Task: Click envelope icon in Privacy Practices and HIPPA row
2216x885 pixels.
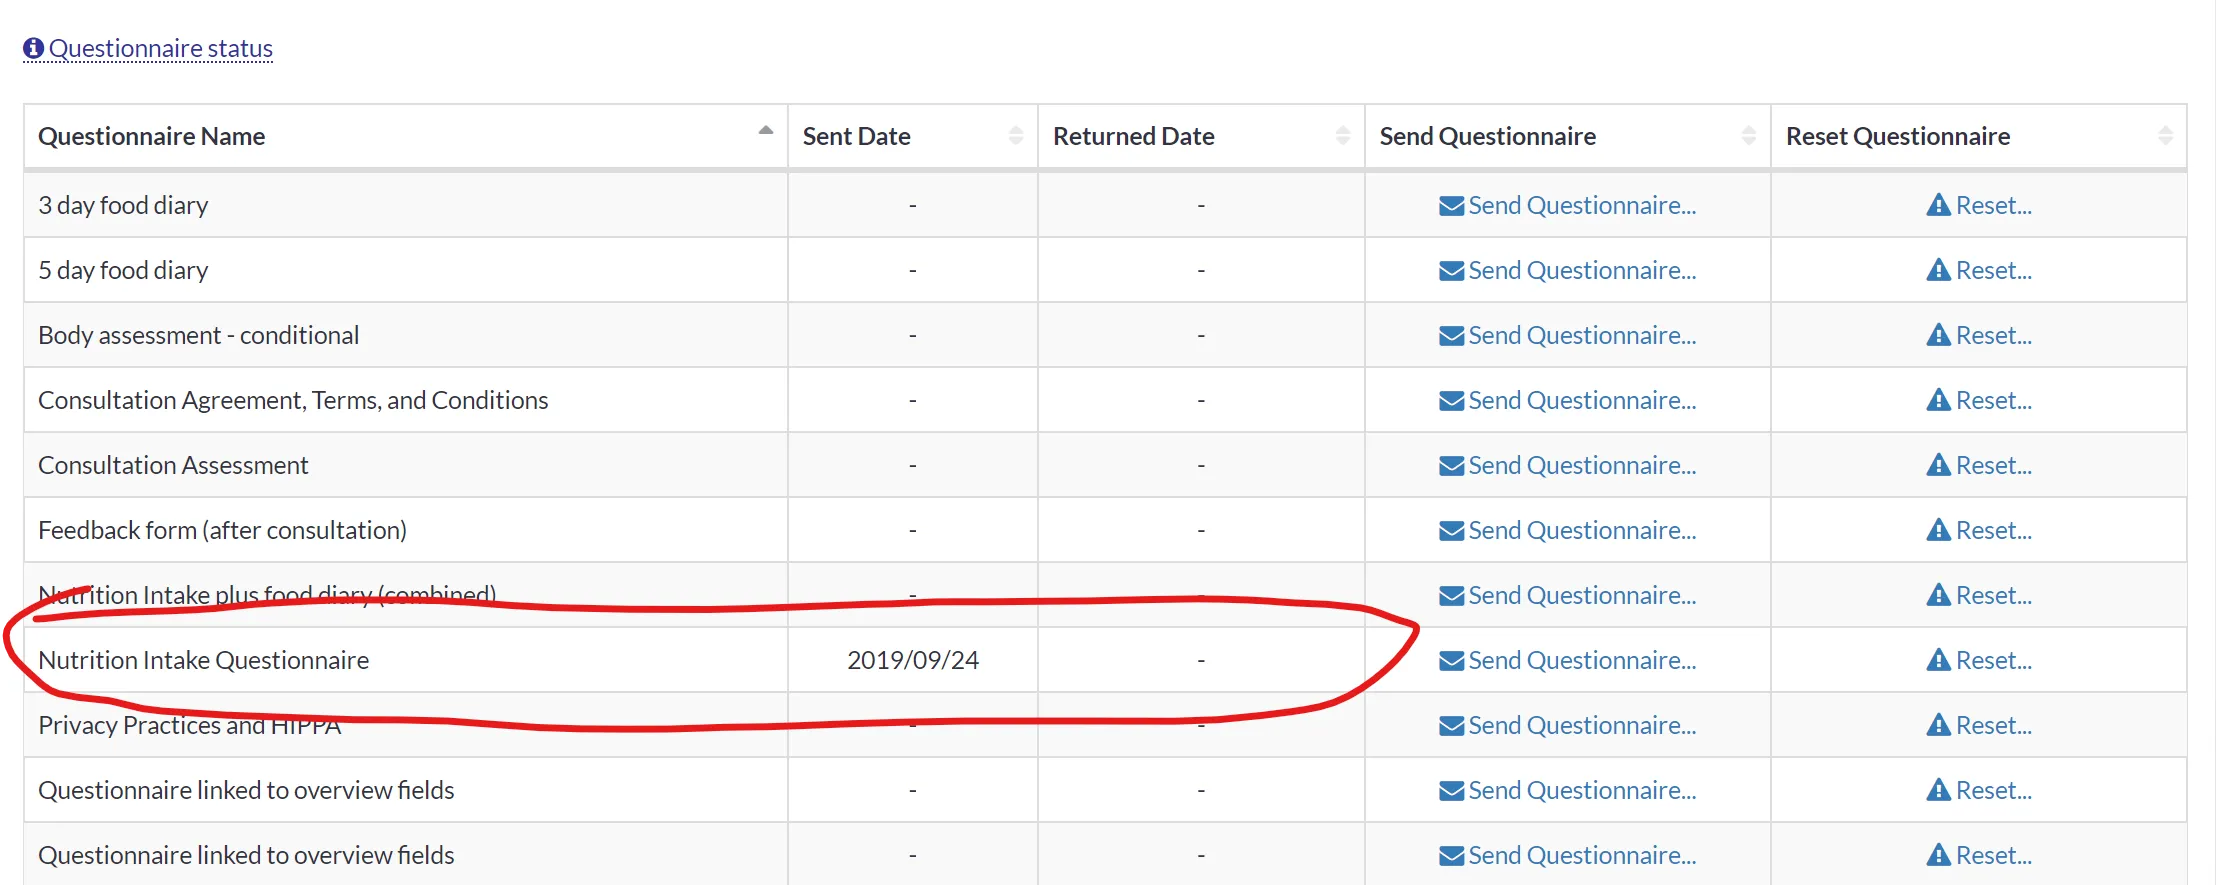Action: [1451, 726]
